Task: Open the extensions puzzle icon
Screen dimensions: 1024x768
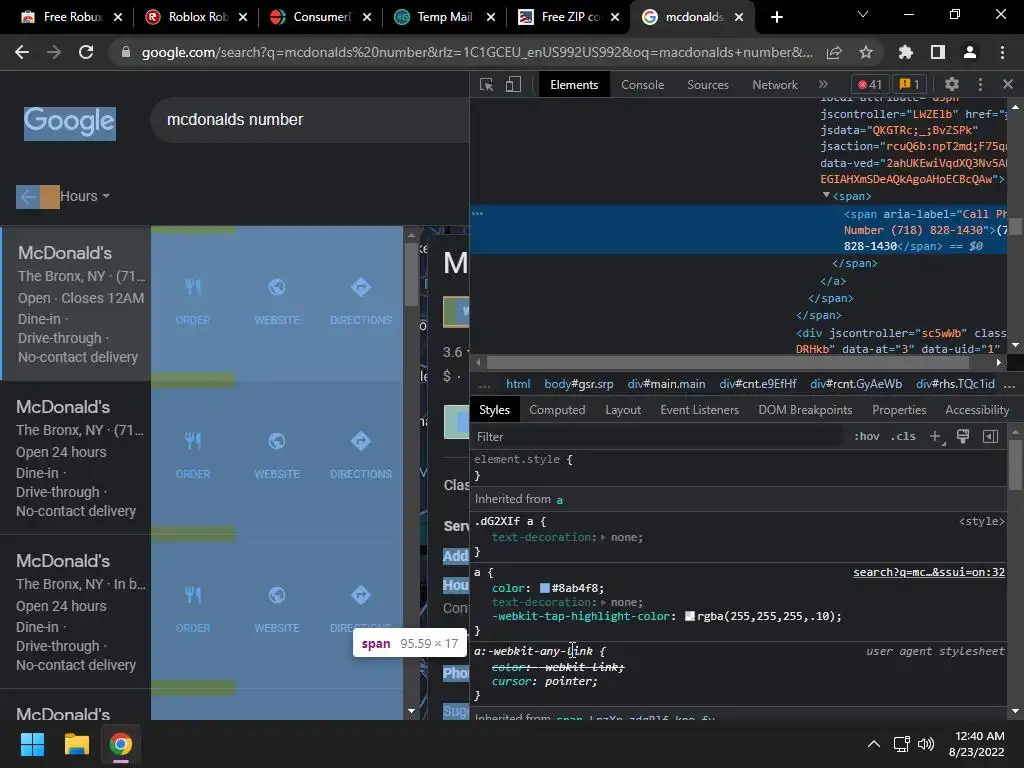Action: coord(905,52)
